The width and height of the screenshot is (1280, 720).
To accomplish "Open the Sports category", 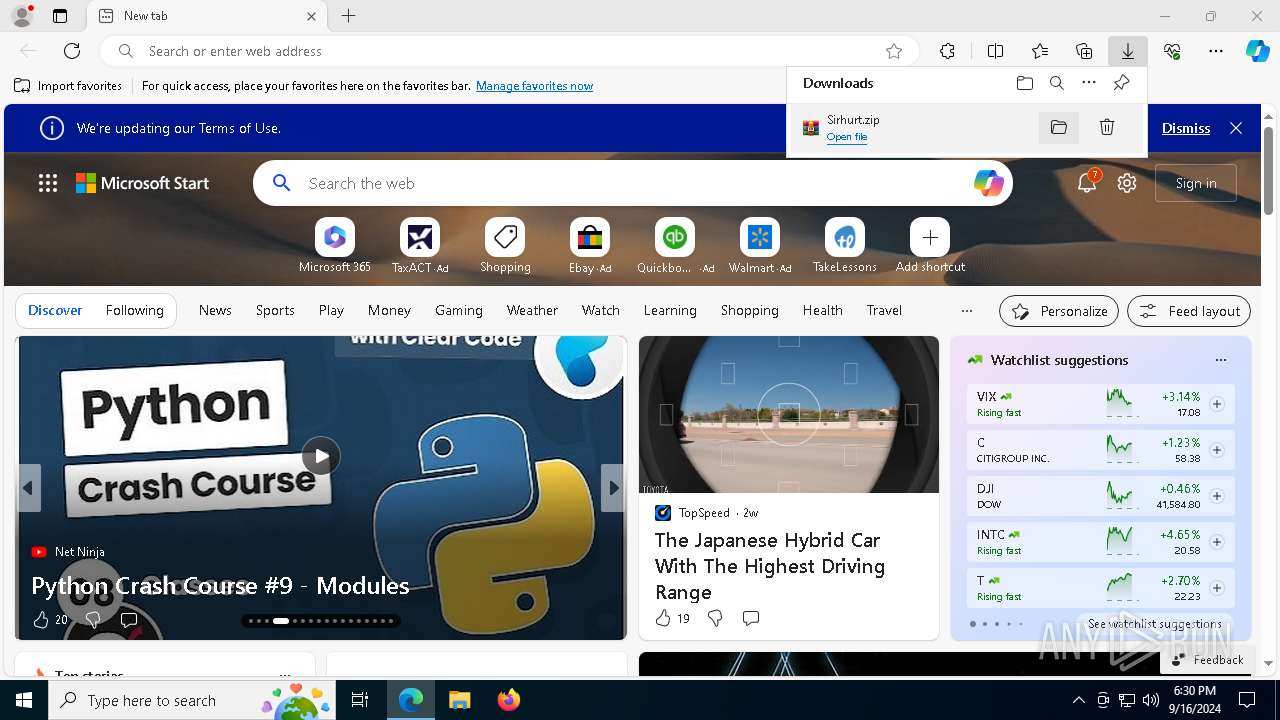I will [x=275, y=310].
